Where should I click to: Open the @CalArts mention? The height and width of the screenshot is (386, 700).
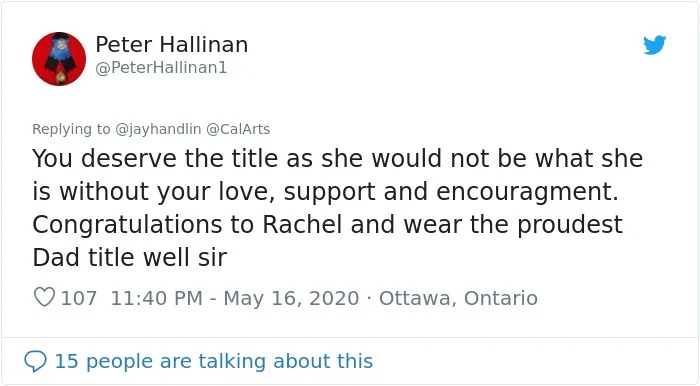(x=238, y=129)
